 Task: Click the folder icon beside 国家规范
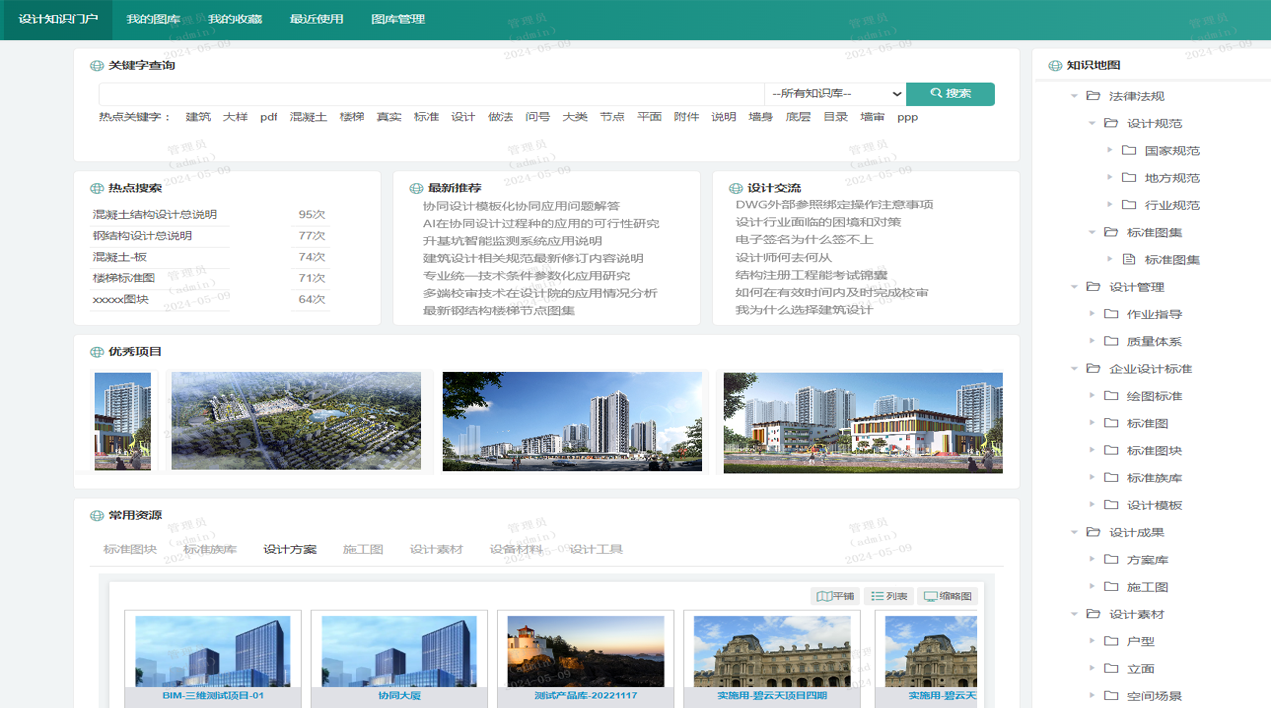[x=1129, y=151]
